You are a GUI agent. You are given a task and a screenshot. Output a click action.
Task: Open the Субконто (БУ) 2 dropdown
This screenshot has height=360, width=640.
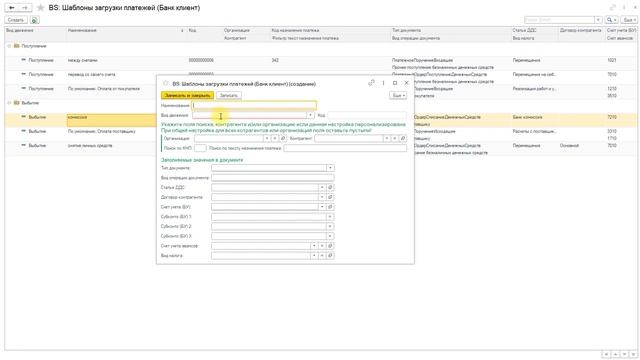click(330, 227)
